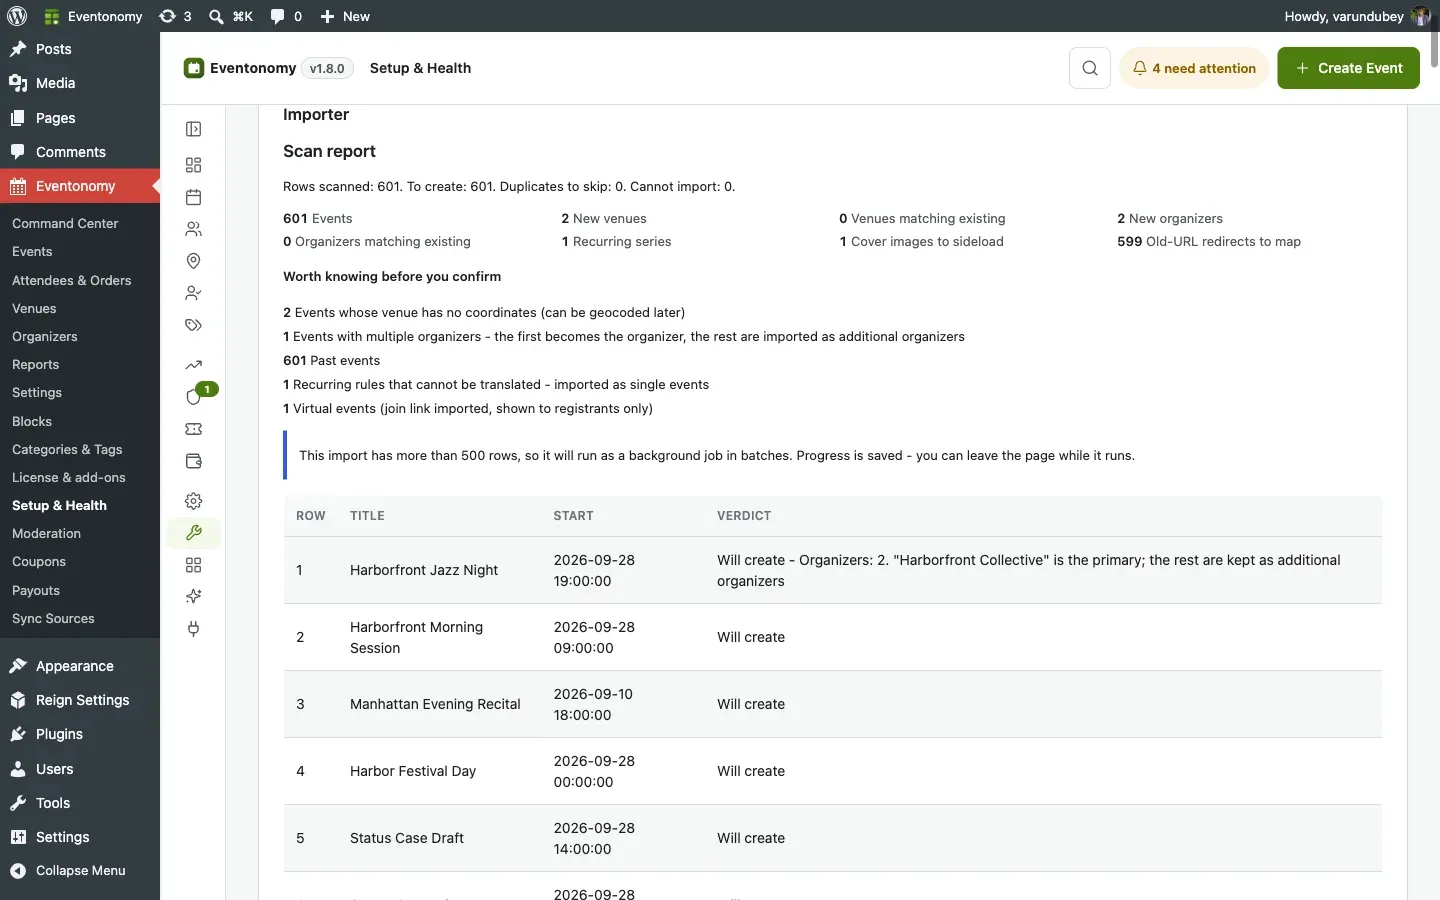The image size is (1440, 900).
Task: Open License & add-ons submenu item
Action: [68, 477]
